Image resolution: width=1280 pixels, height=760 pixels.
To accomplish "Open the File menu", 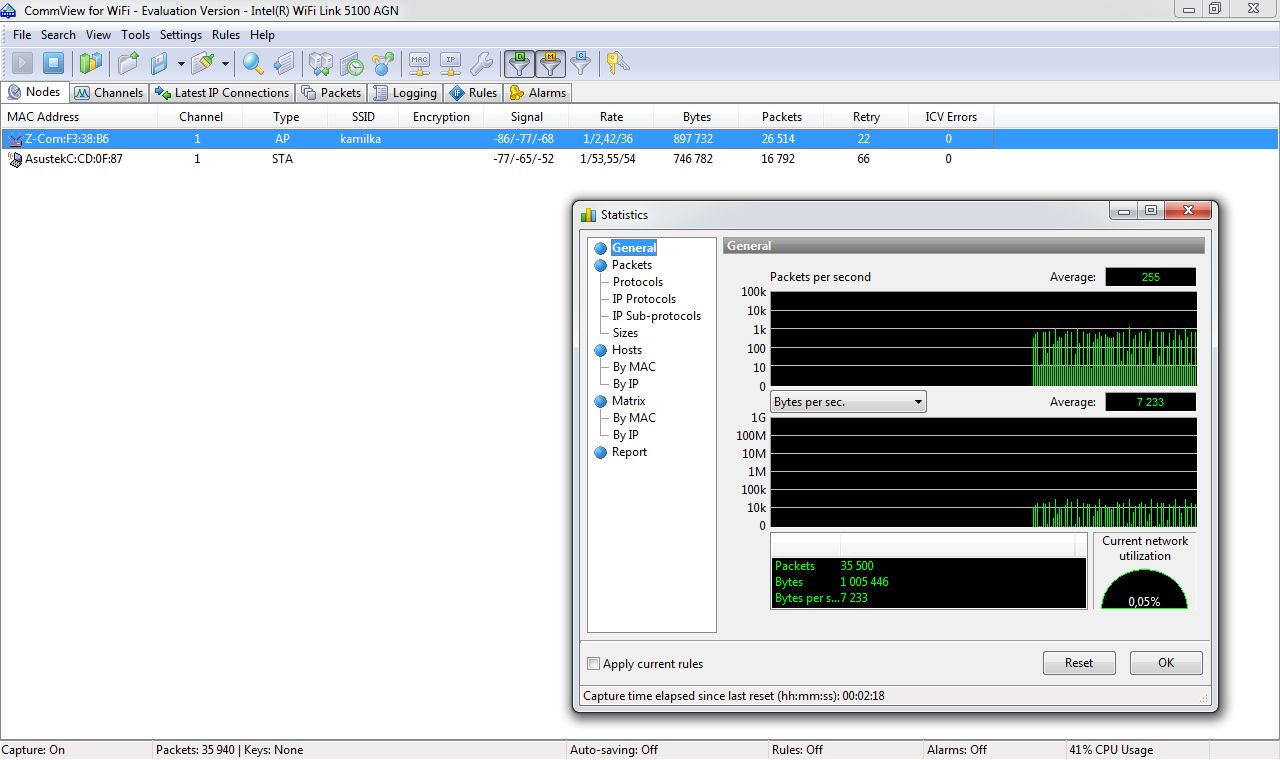I will [x=22, y=35].
